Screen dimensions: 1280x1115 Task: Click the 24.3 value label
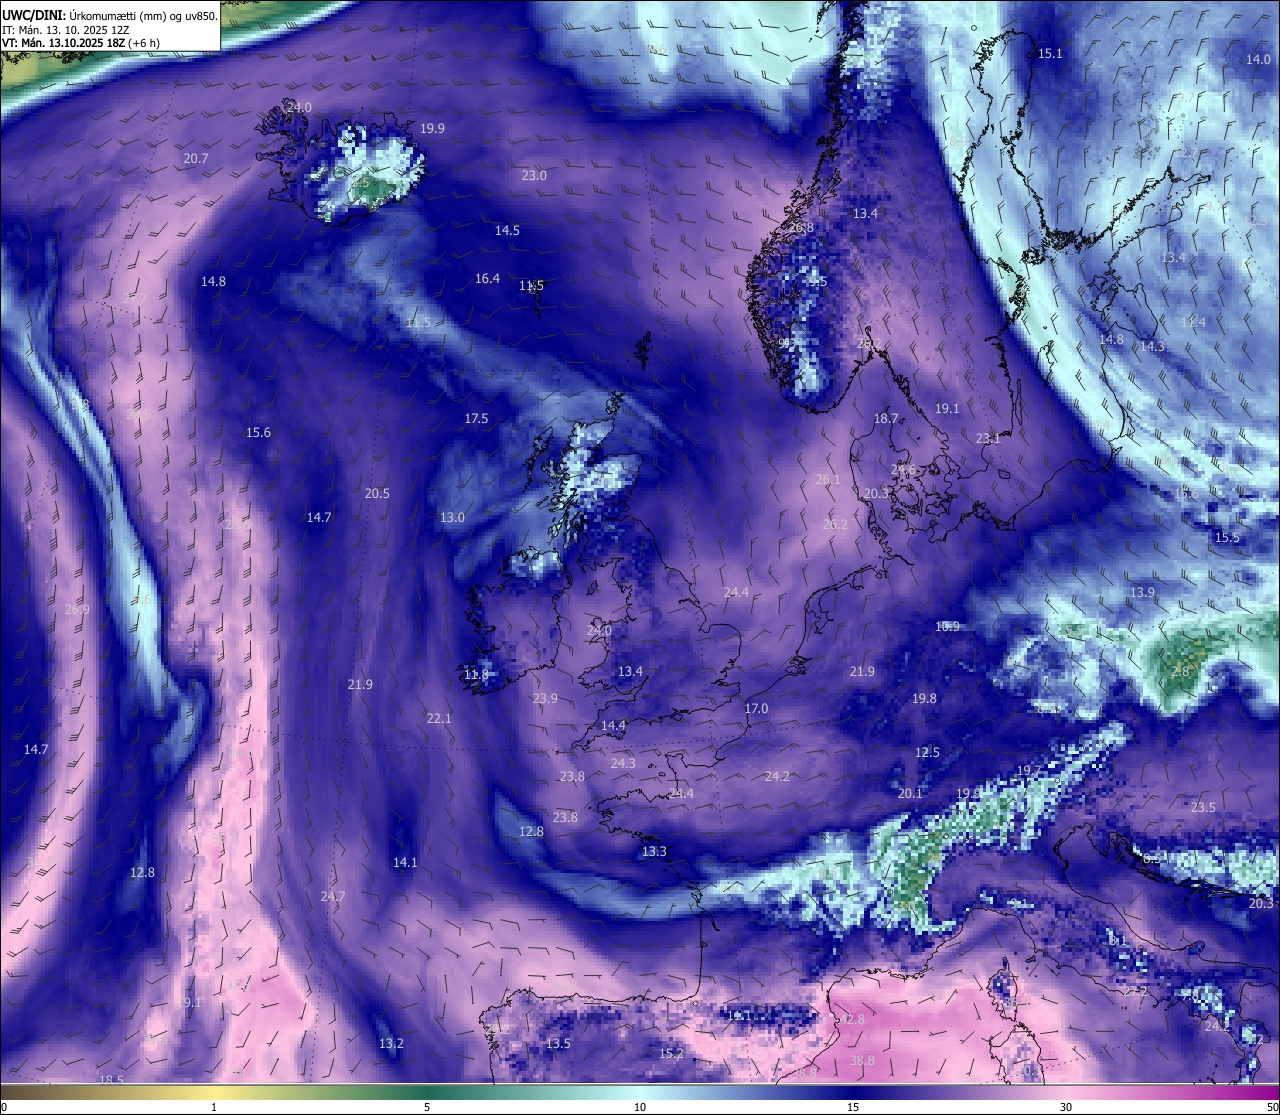(623, 764)
